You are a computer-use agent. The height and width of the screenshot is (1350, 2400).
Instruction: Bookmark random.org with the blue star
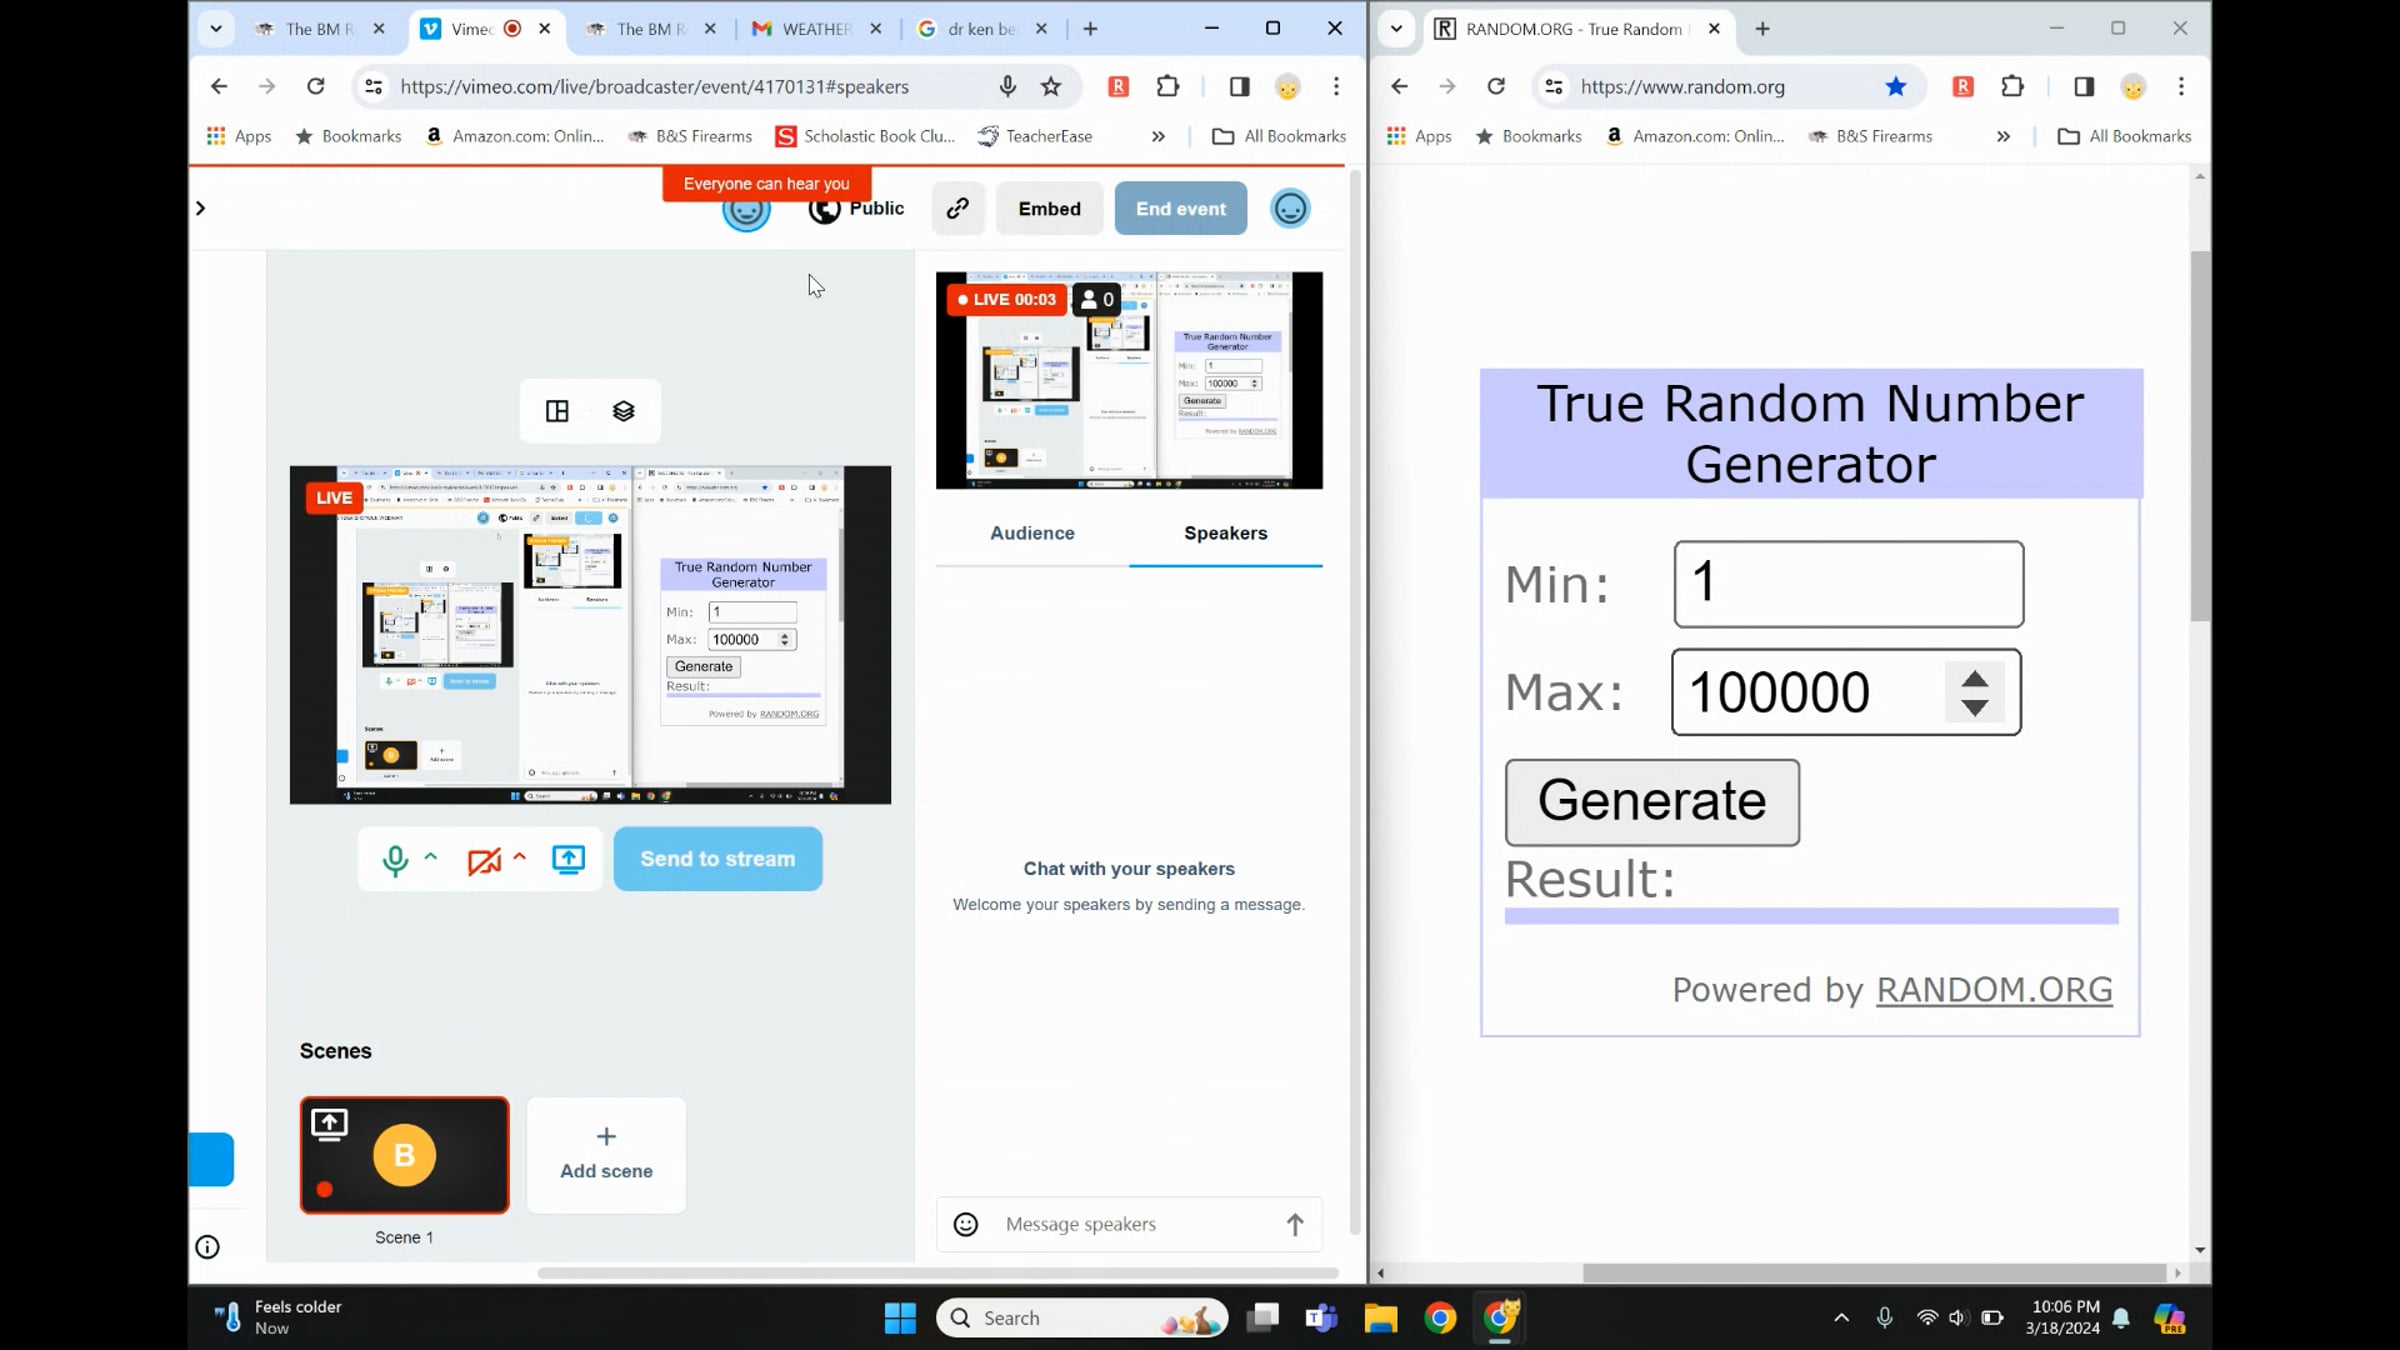point(1895,87)
